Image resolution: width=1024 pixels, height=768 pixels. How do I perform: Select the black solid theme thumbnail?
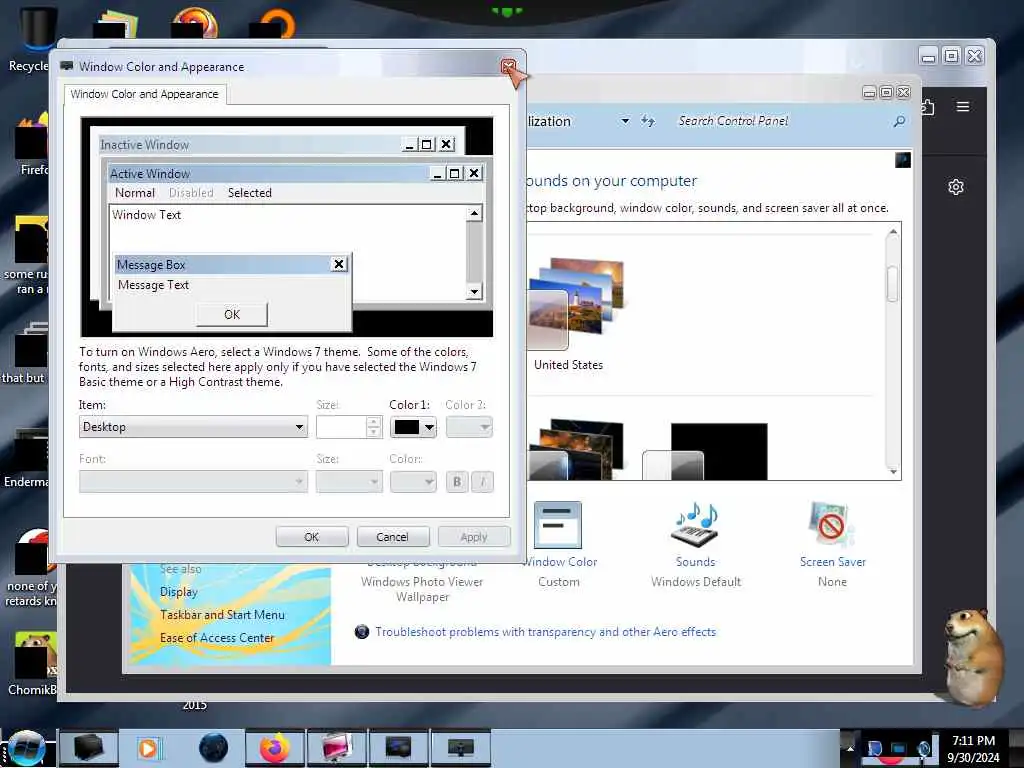coord(705,451)
